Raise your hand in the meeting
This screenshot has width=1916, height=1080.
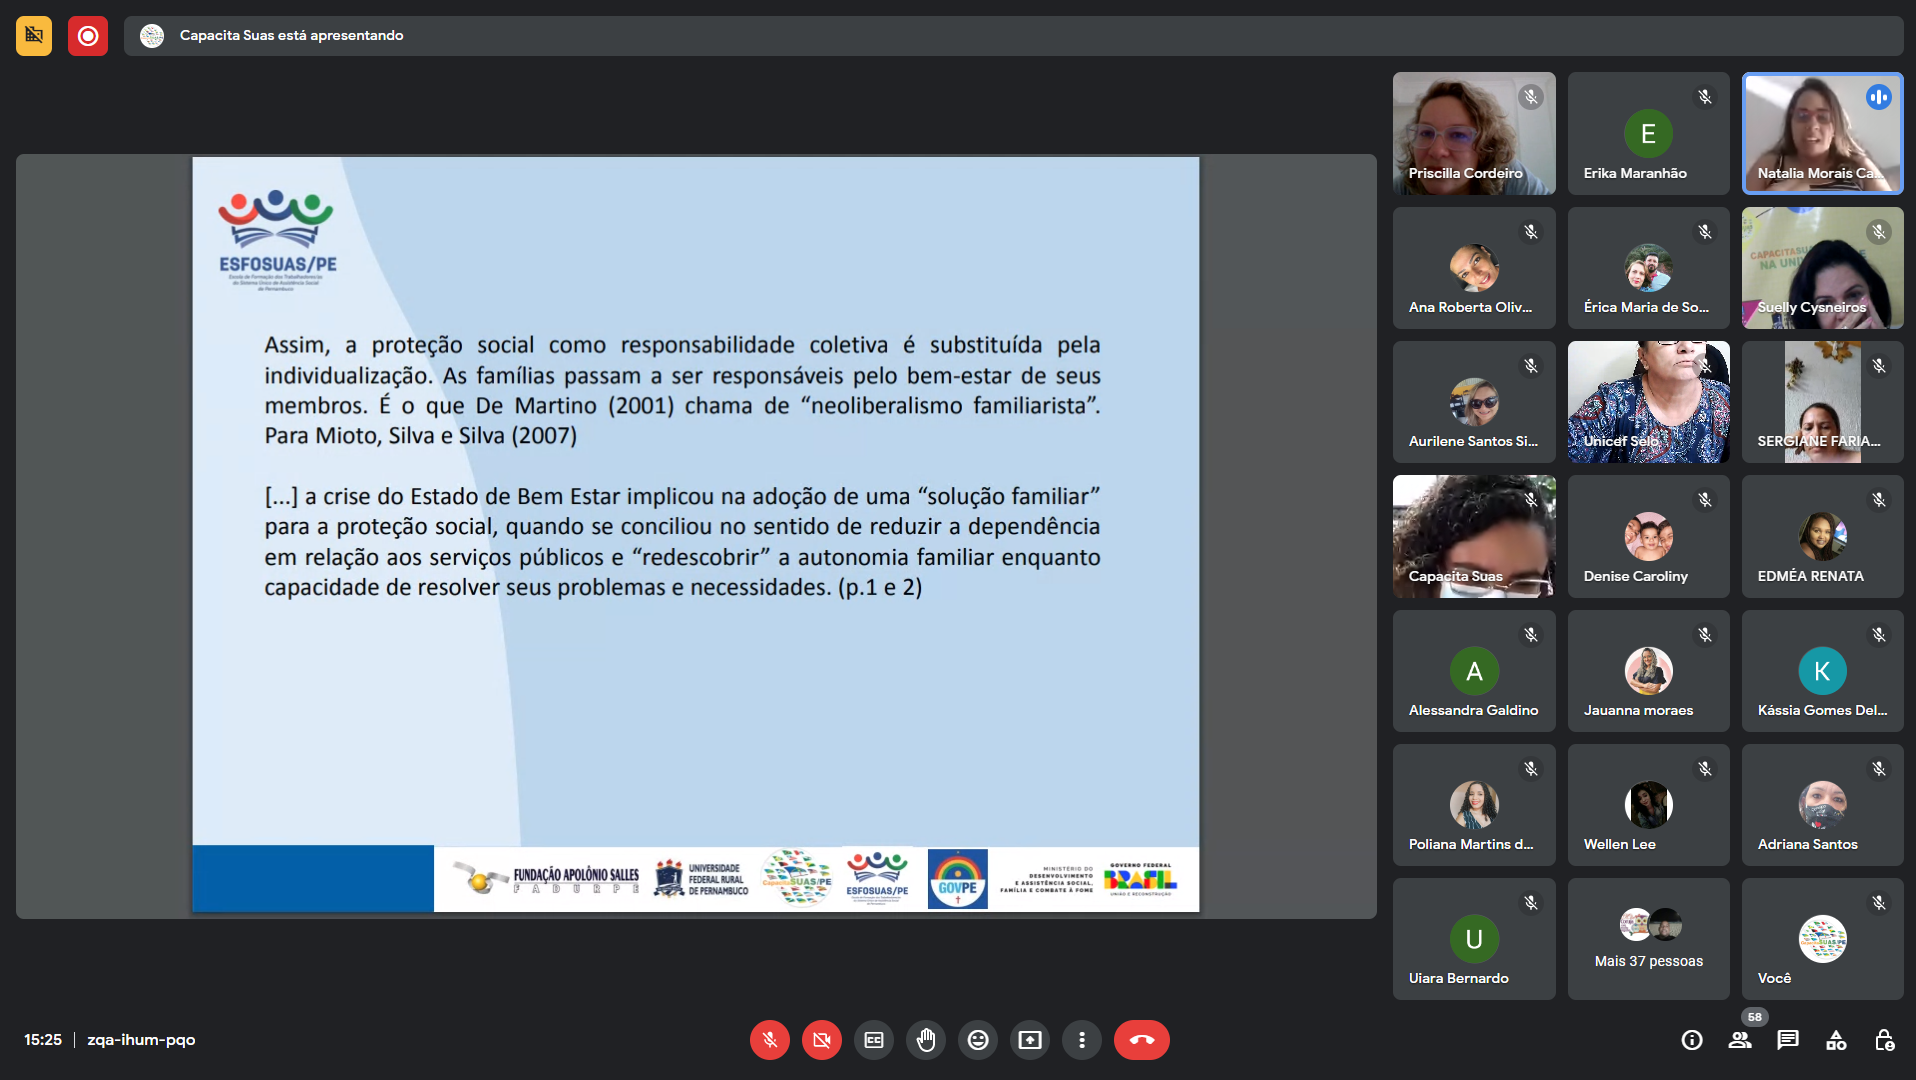pyautogui.click(x=926, y=1040)
